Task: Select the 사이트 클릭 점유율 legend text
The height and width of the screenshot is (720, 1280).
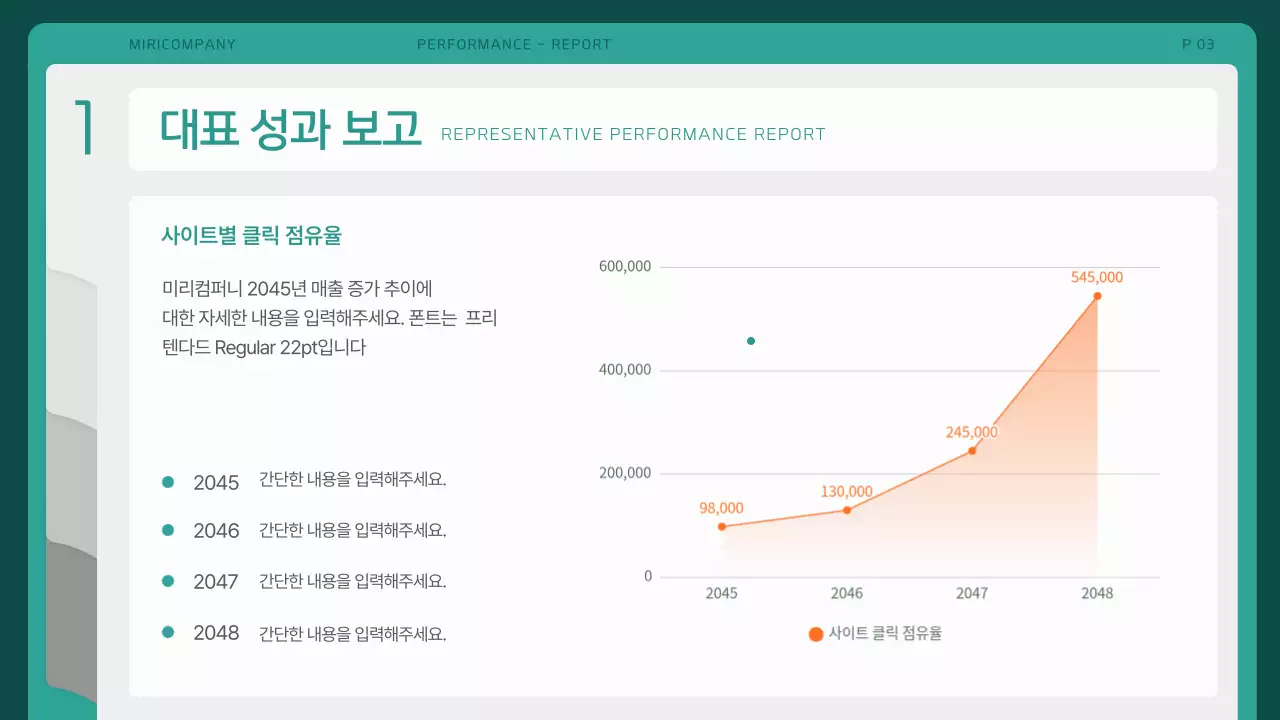Action: pos(886,633)
